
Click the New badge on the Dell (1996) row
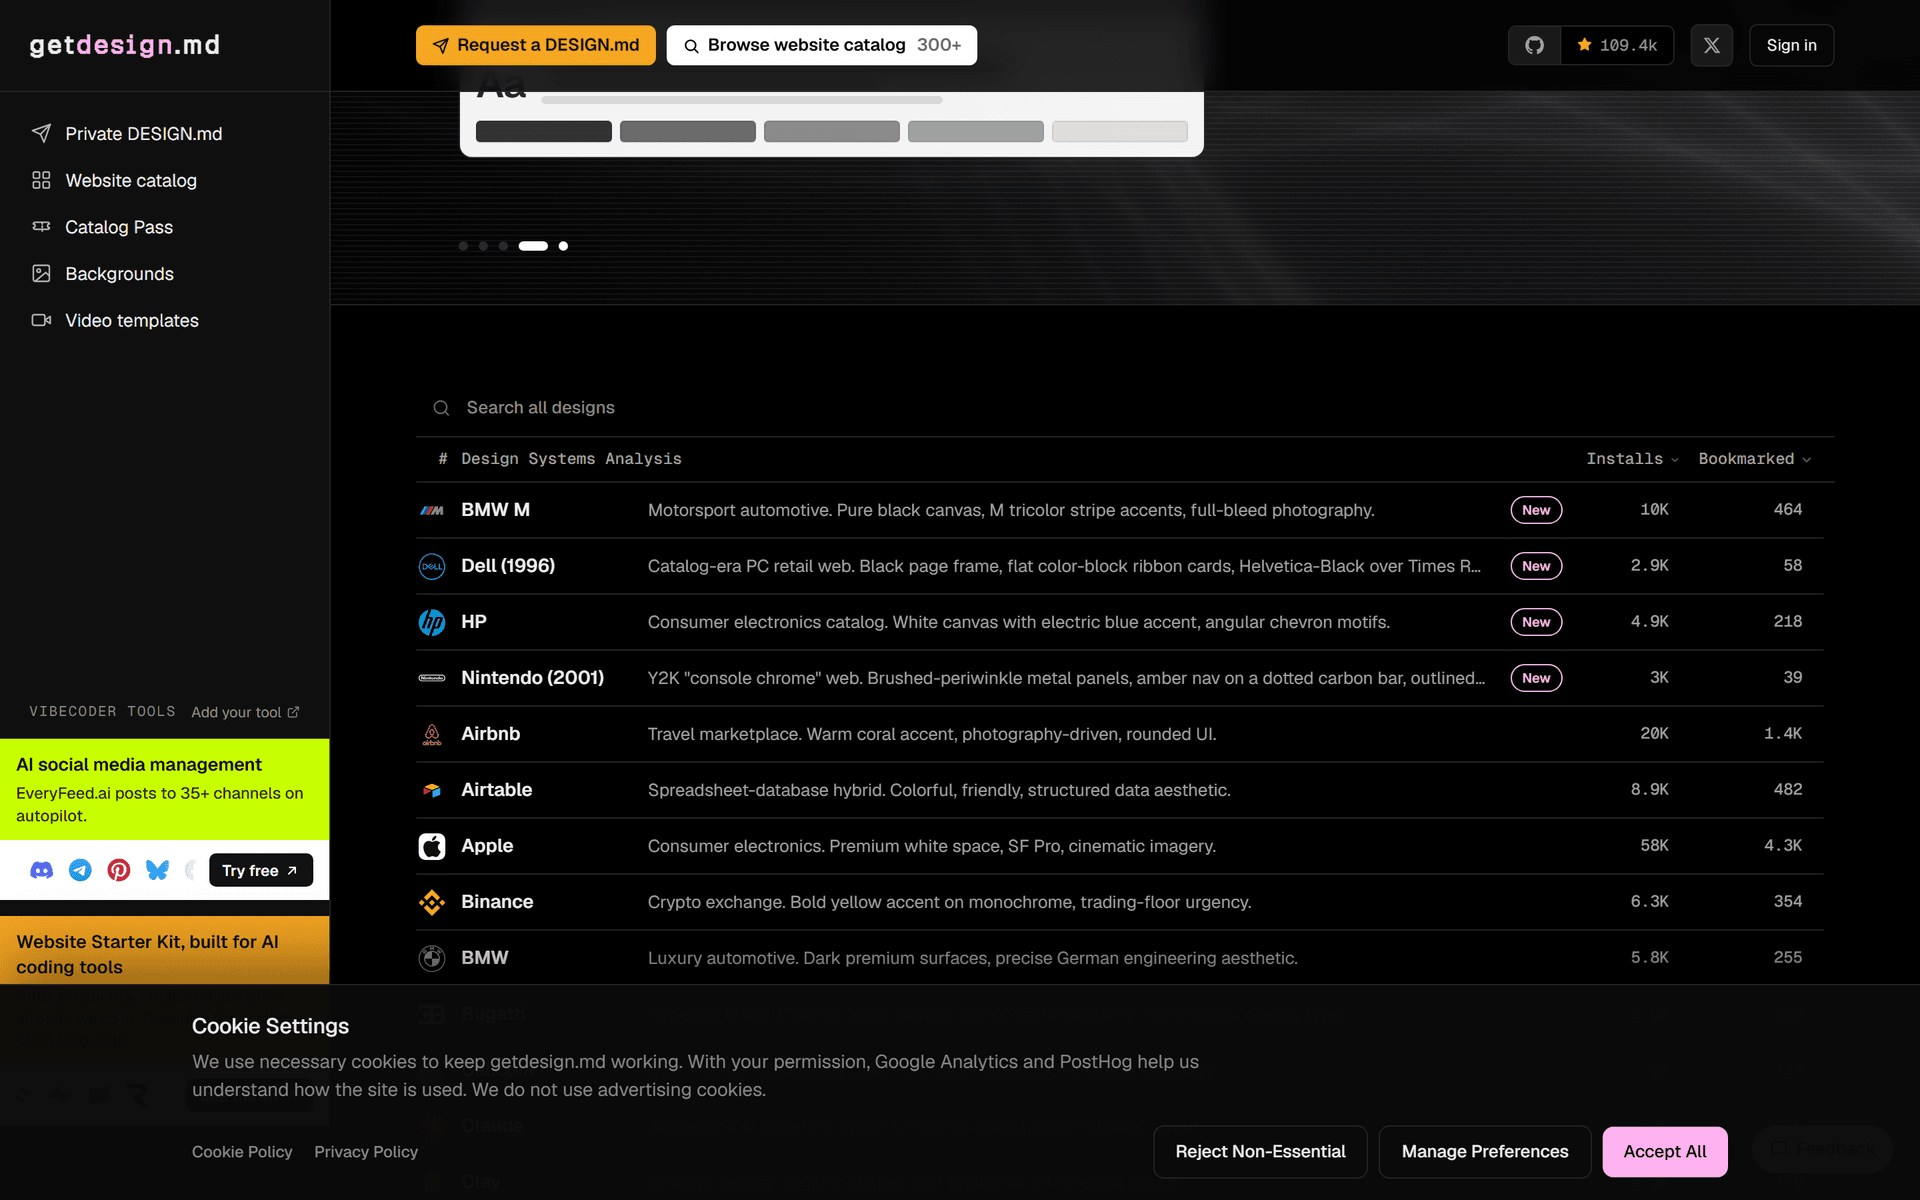click(x=1536, y=566)
